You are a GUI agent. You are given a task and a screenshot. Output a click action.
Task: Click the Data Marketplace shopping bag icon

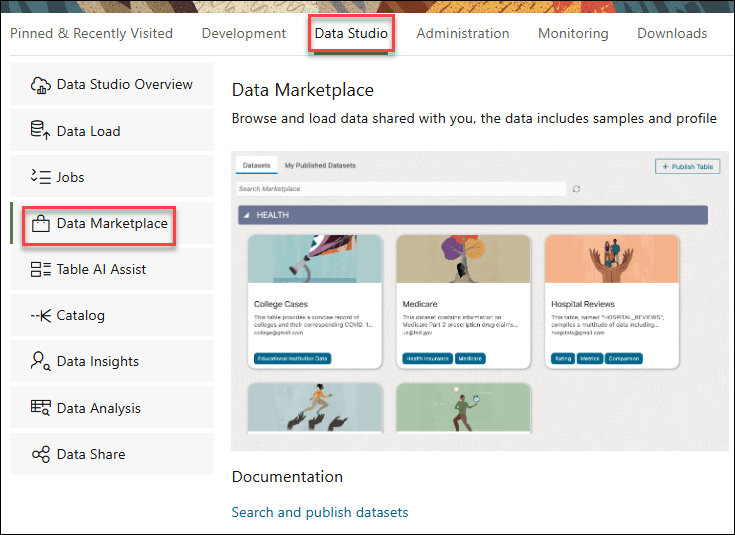tap(41, 224)
